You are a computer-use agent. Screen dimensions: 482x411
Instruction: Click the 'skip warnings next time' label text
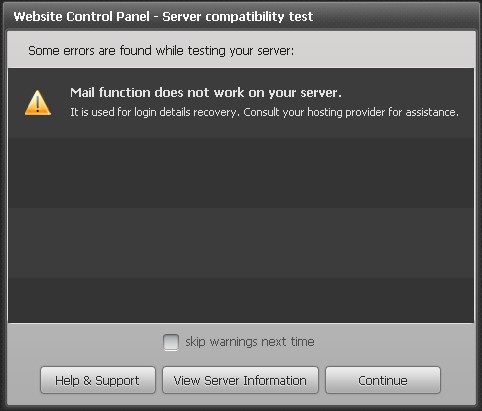pyautogui.click(x=250, y=342)
